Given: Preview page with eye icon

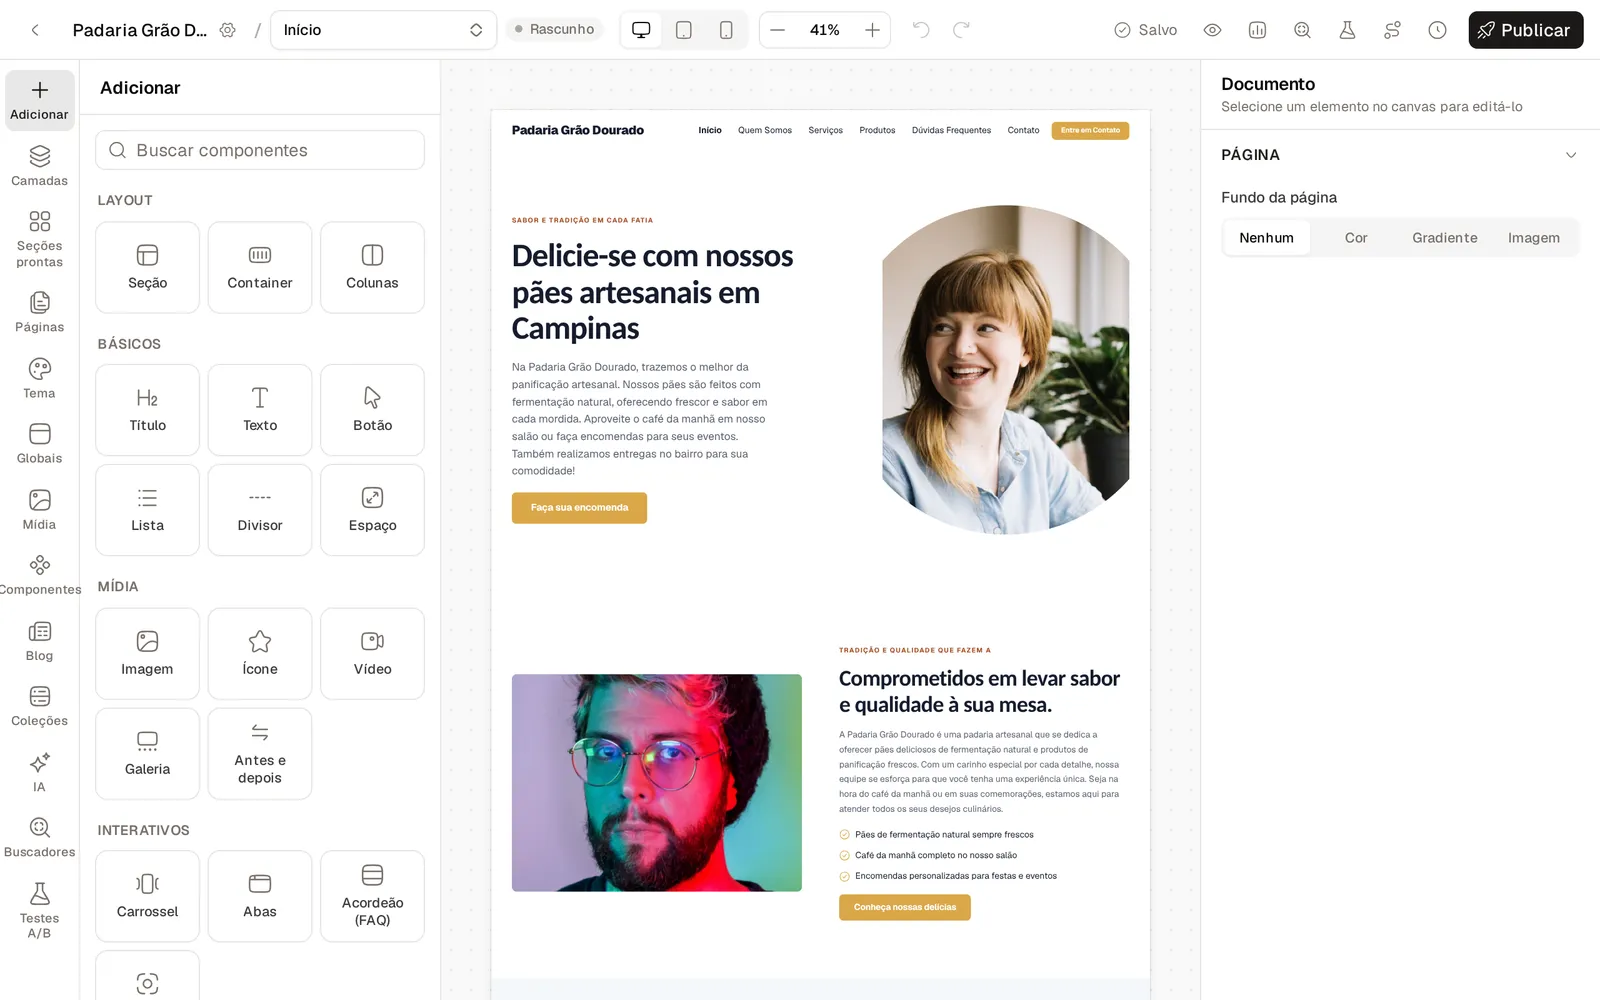Looking at the screenshot, I should (1212, 30).
